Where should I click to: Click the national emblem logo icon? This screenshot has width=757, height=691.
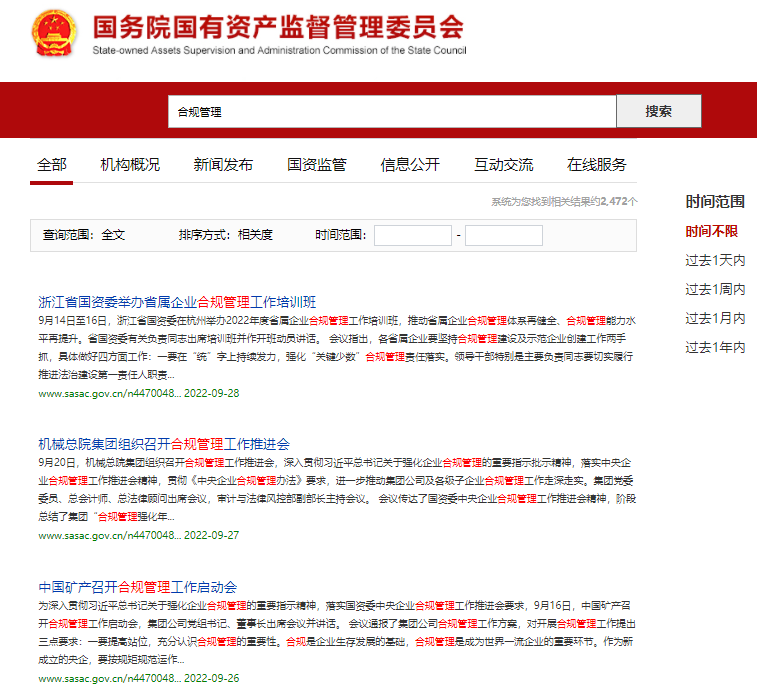(x=51, y=36)
